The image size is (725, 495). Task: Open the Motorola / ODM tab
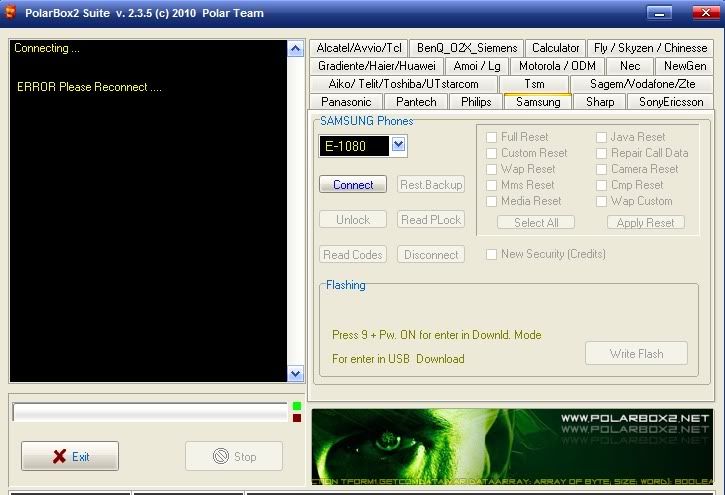click(x=557, y=66)
